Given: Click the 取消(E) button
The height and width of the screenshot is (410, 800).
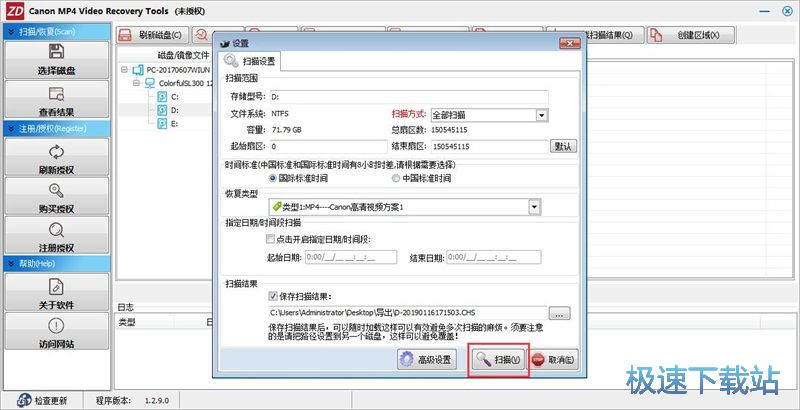Looking at the screenshot, I should (x=555, y=360).
